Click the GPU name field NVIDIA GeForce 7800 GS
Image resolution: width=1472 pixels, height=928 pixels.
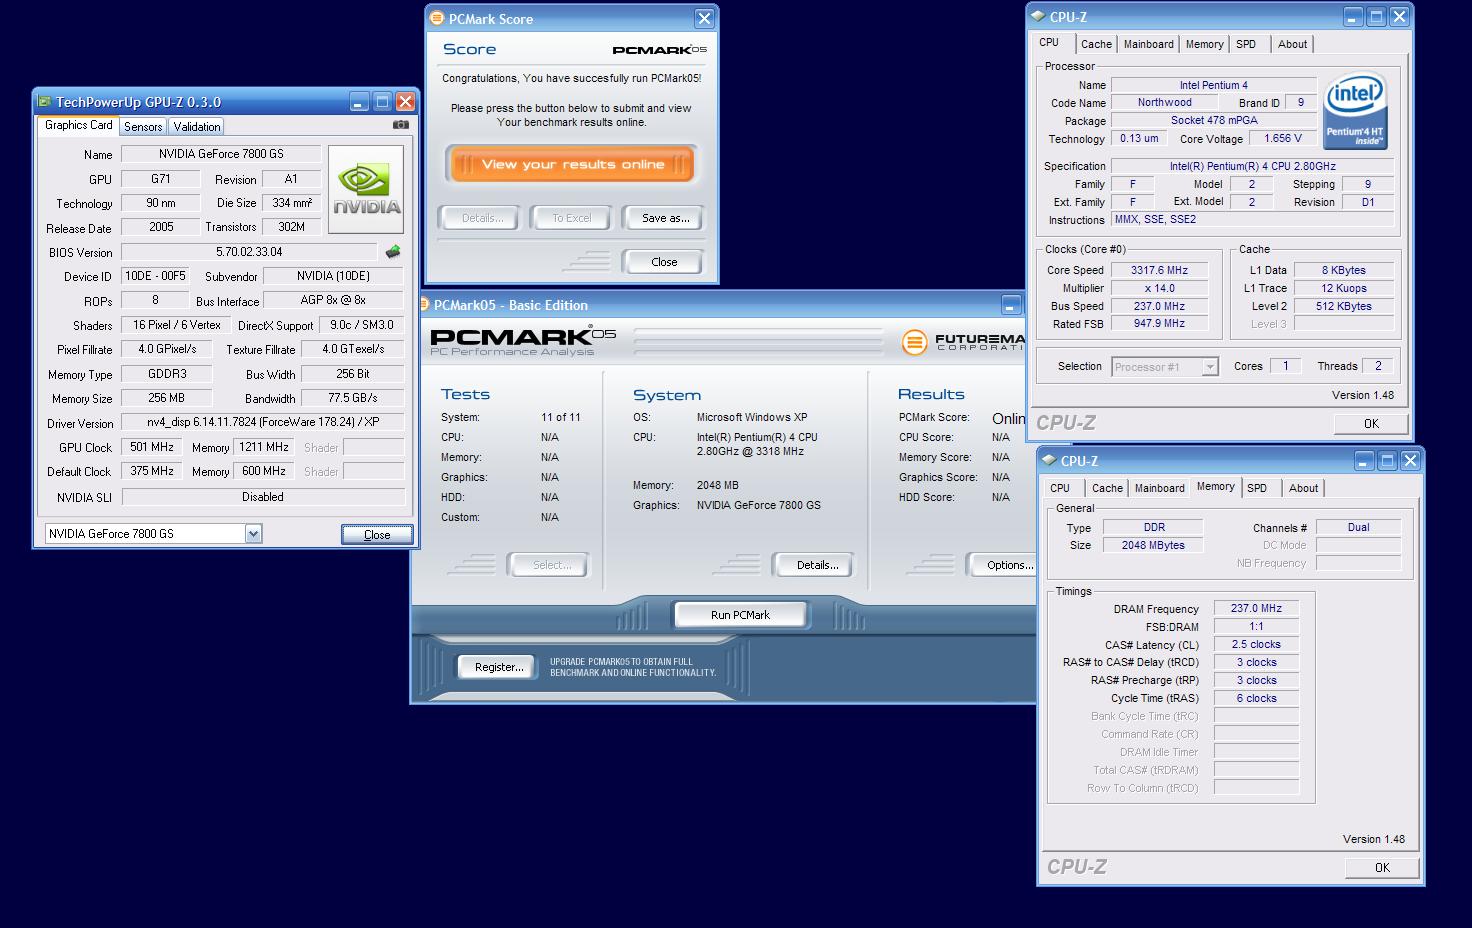221,154
